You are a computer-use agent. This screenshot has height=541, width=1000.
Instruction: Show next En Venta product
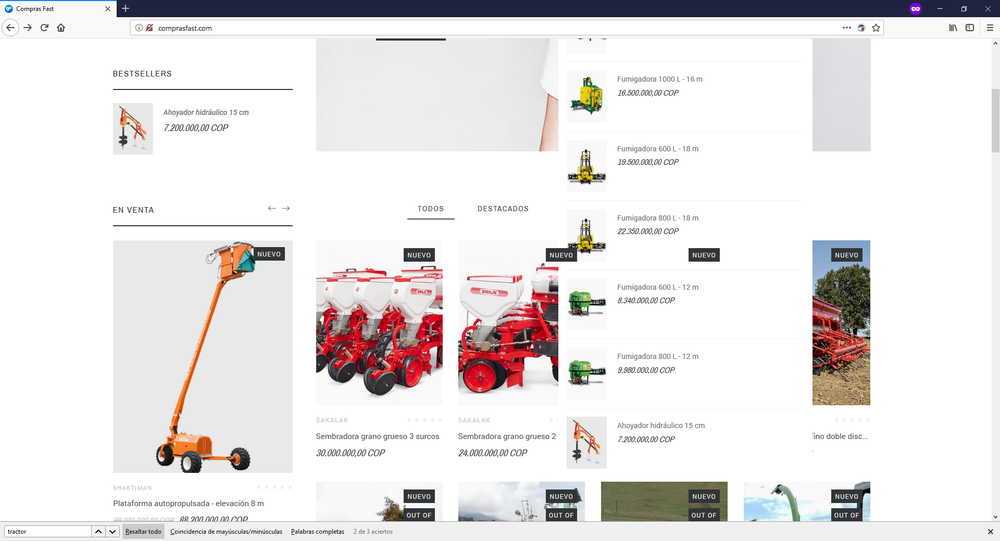(x=286, y=209)
